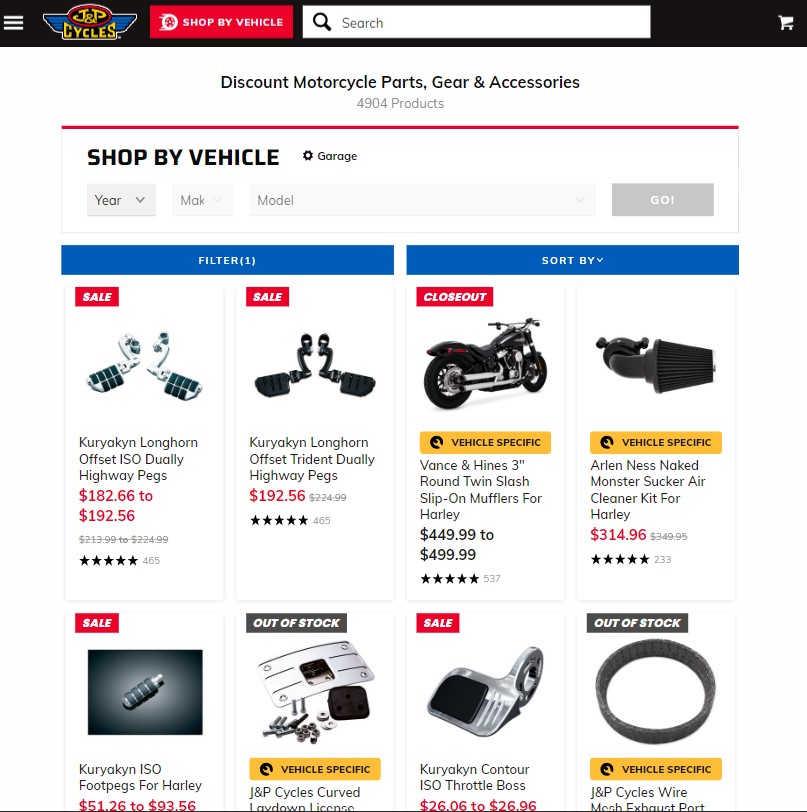Open the Sort By menu
Viewport: 807px width, 812px height.
572,260
